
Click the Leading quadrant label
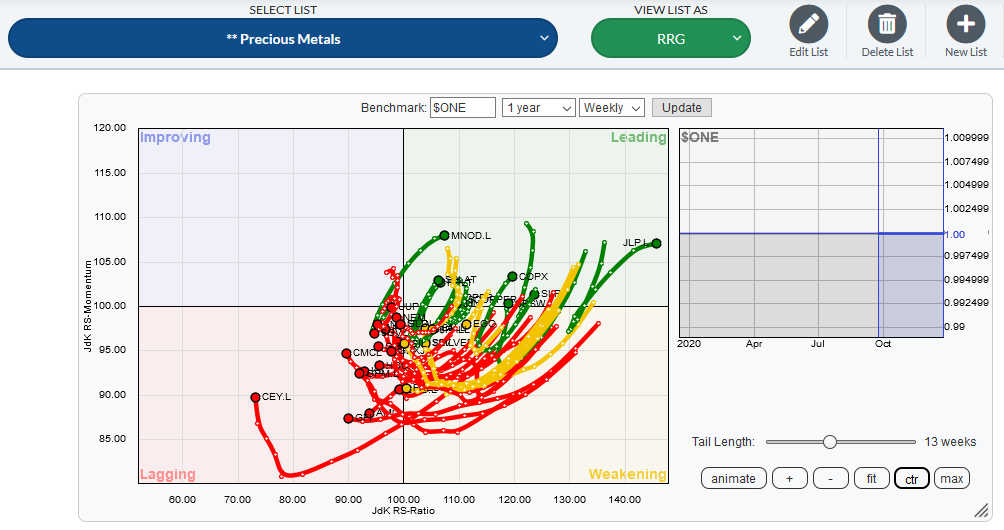coord(638,138)
